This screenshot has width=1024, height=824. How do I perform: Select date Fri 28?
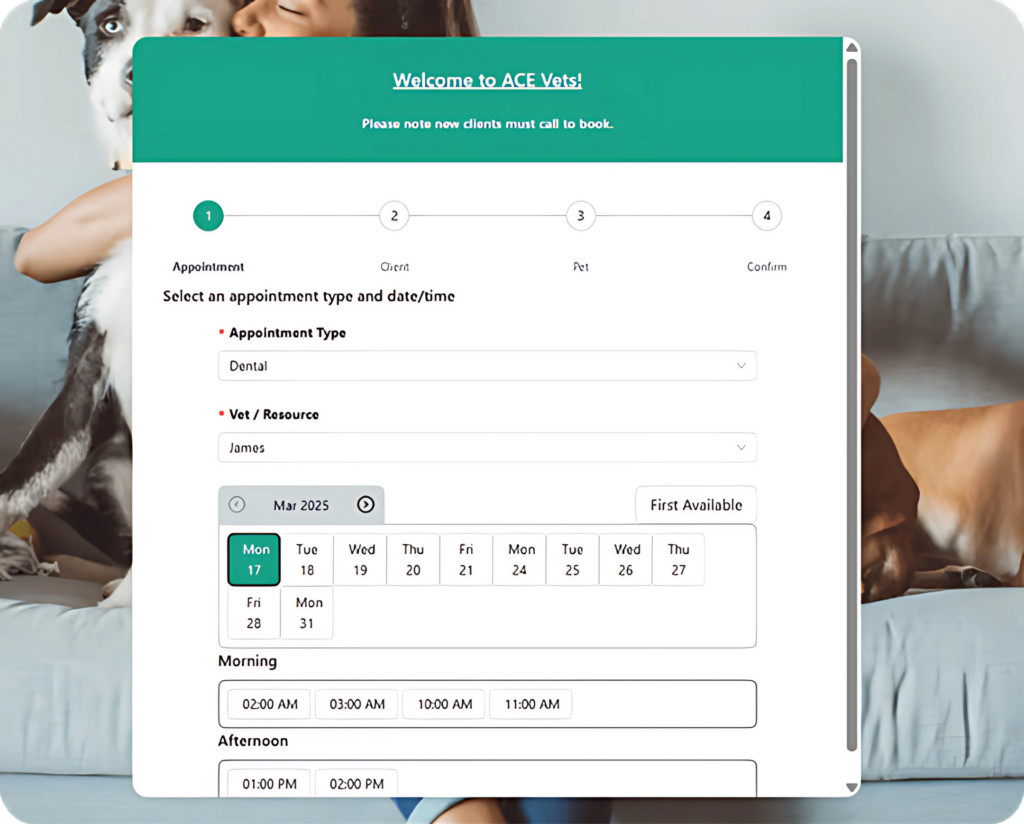click(x=254, y=612)
